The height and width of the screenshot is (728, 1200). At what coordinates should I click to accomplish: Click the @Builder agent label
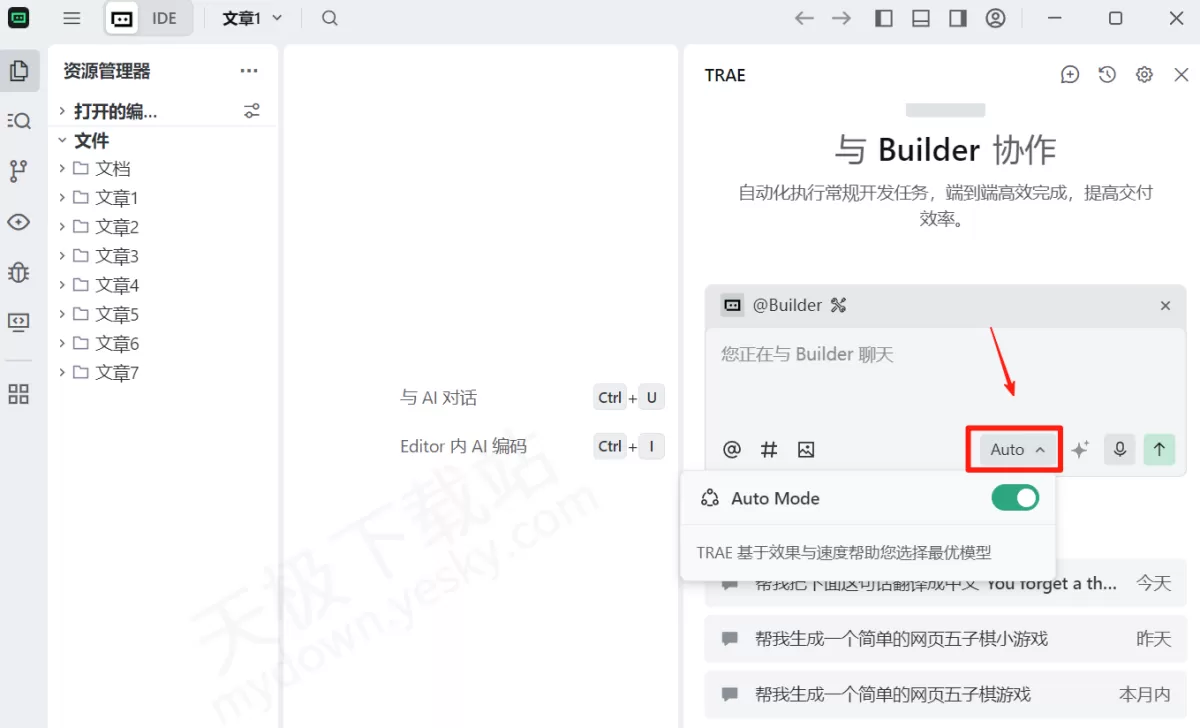787,305
